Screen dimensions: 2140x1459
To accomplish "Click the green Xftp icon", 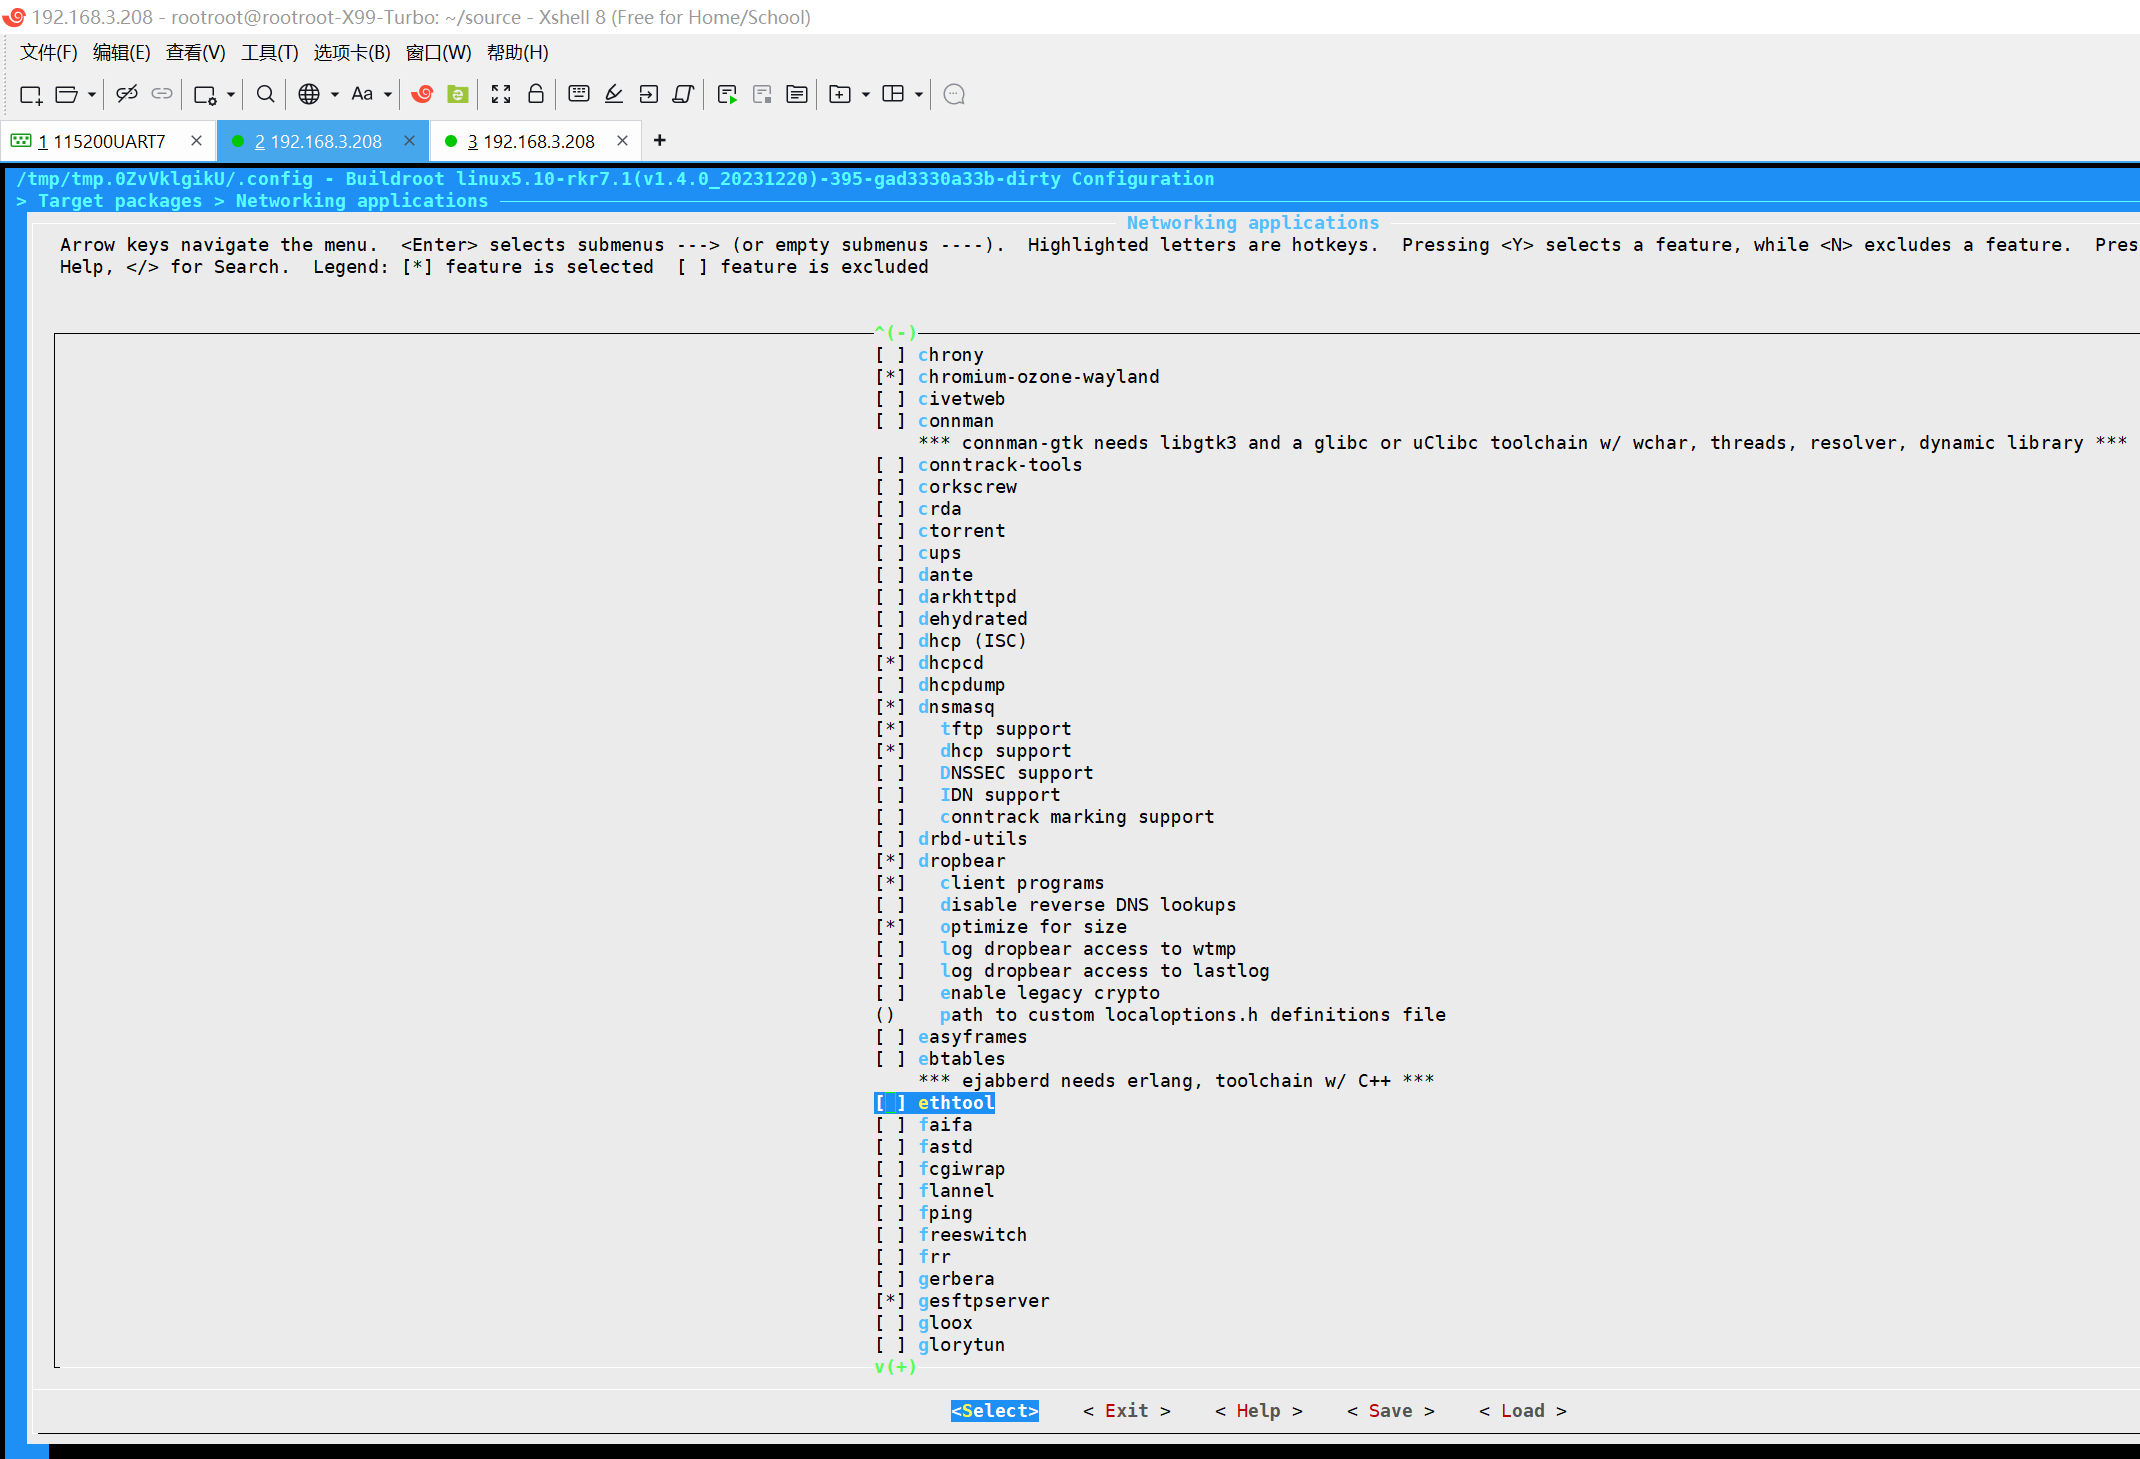I will click(458, 94).
